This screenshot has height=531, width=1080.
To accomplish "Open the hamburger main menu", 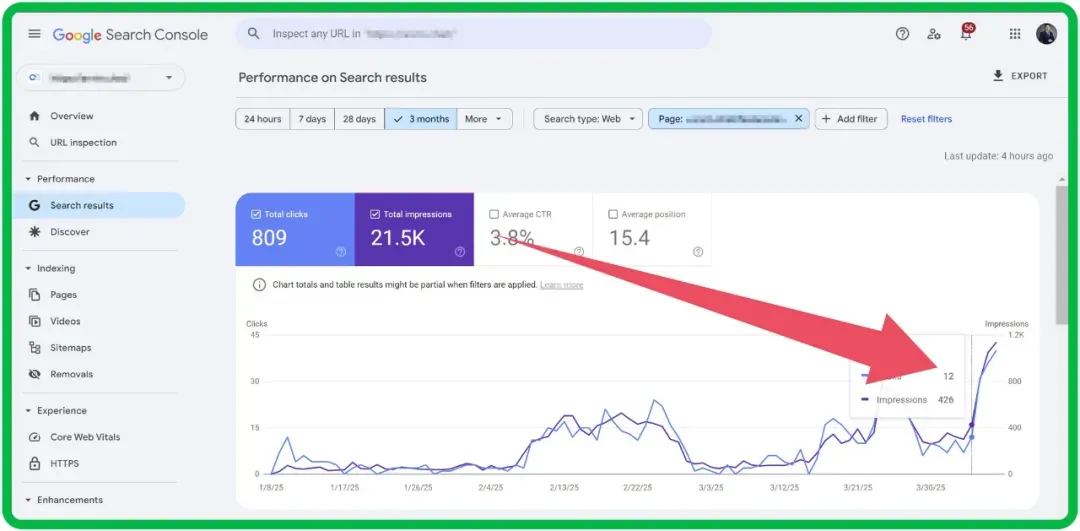I will point(35,34).
